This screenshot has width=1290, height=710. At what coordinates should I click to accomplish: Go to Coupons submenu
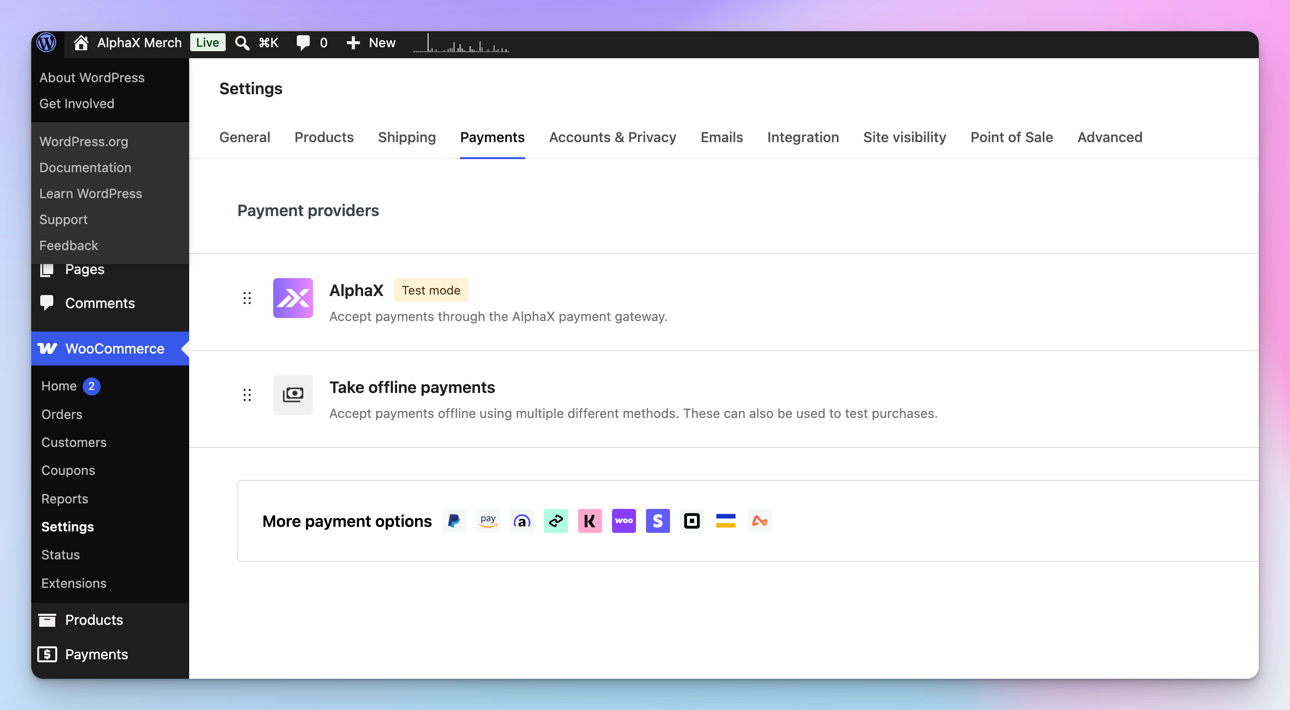pos(68,470)
